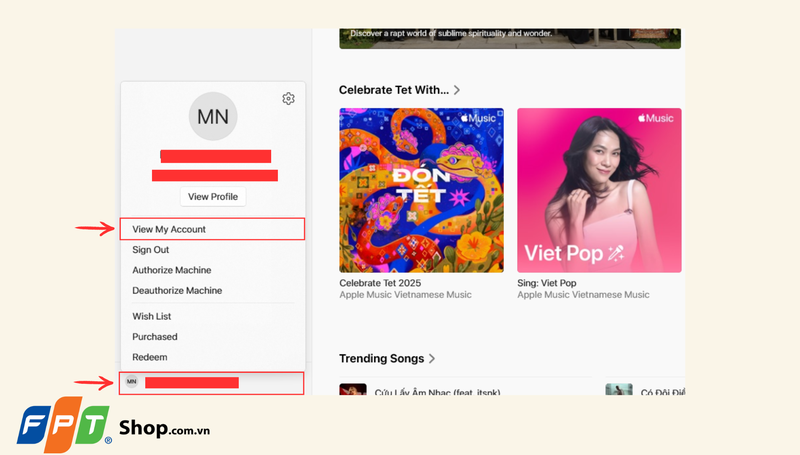Open the gear settings icon in account popup
The height and width of the screenshot is (455, 800).
tap(288, 98)
